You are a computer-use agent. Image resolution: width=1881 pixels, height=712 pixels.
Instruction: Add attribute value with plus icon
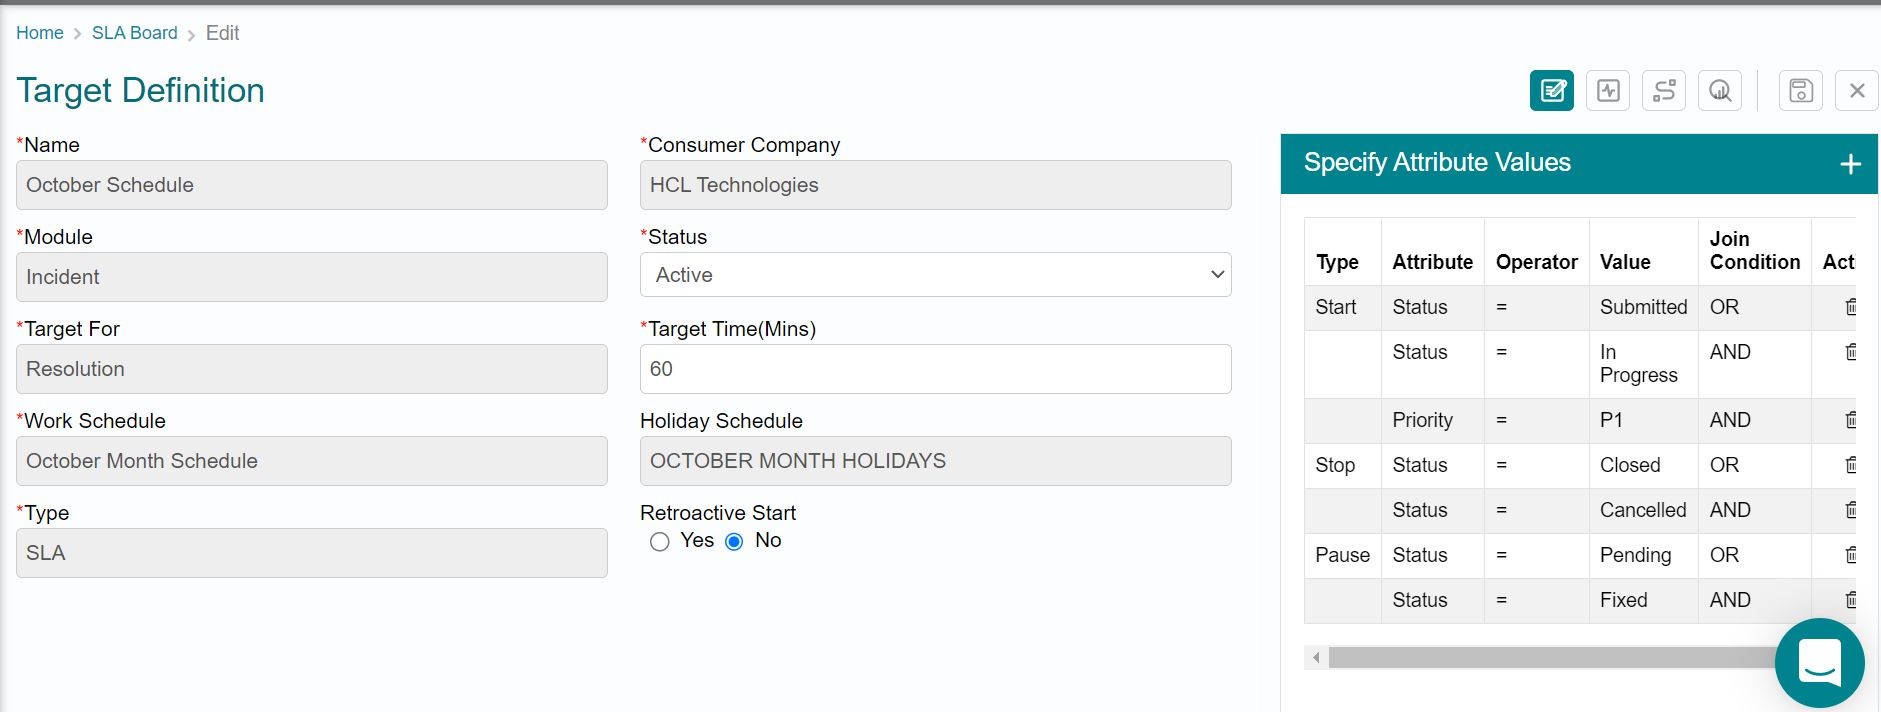(1850, 164)
